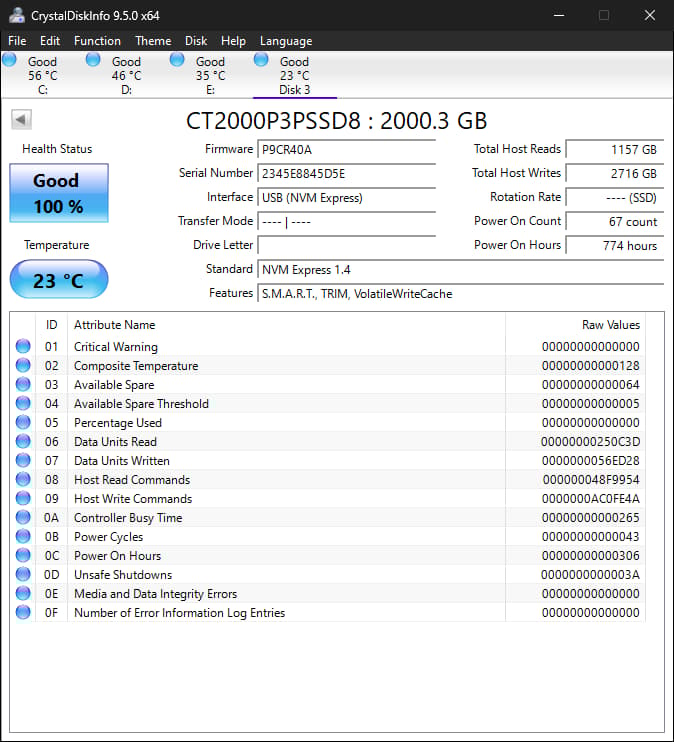Click status orb for Unsafe Shutdowns row

click(23, 574)
